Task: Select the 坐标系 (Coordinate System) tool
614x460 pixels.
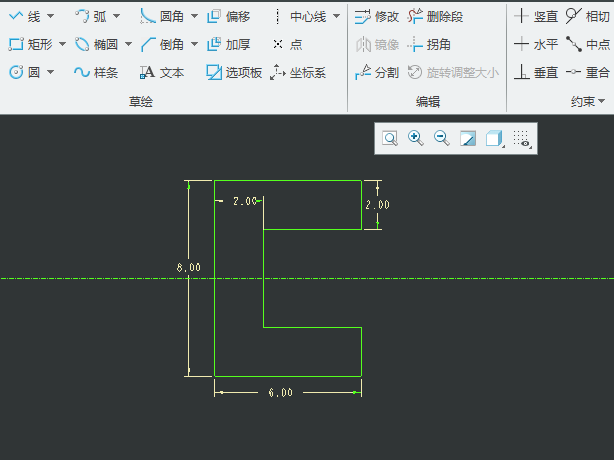Action: pyautogui.click(x=298, y=72)
